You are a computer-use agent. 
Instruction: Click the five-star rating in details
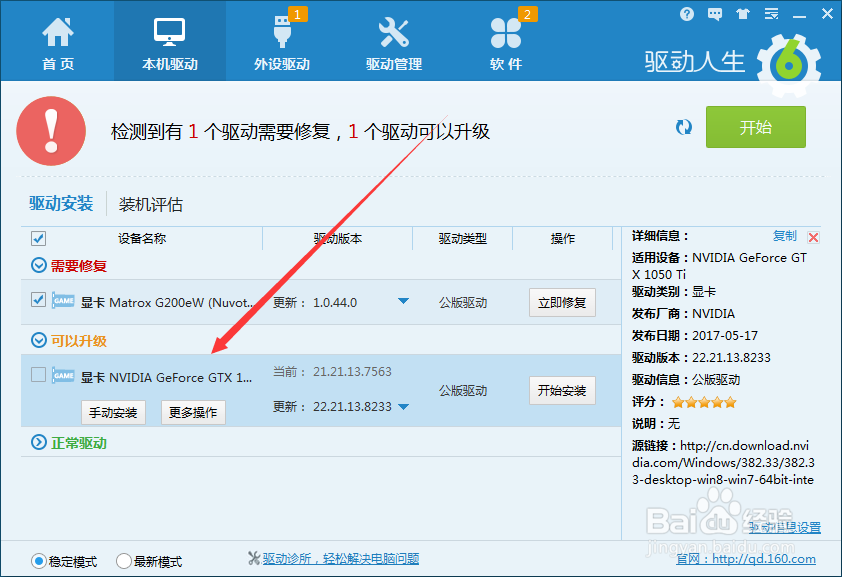coord(704,402)
